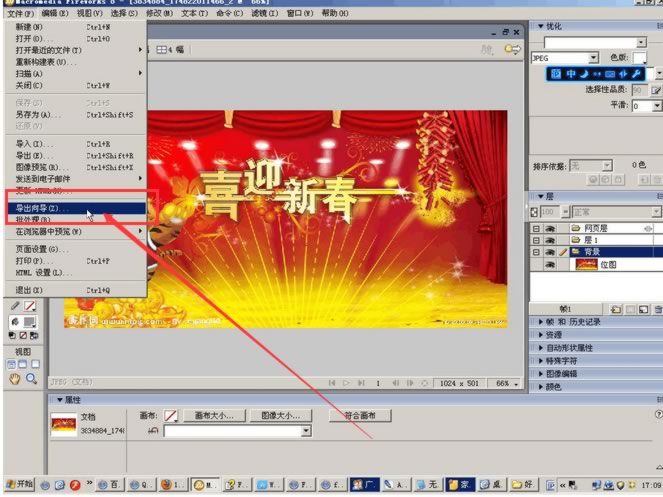Screen dimensions: 663x497
Task: Open the 滤镜 menu
Action: pyautogui.click(x=265, y=13)
